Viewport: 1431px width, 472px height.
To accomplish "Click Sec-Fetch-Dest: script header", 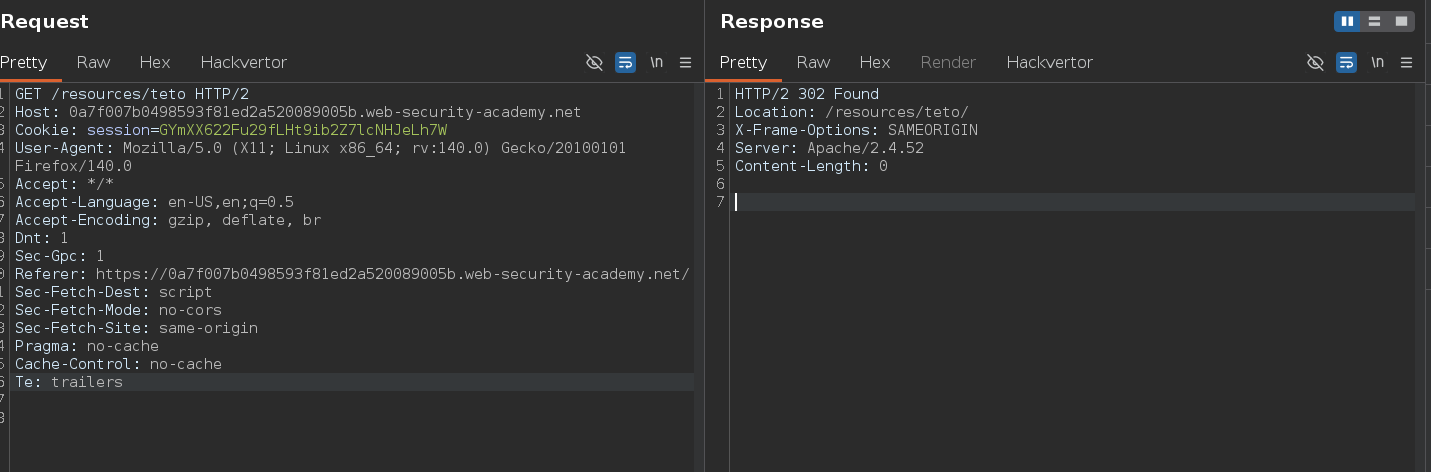I will 114,292.
